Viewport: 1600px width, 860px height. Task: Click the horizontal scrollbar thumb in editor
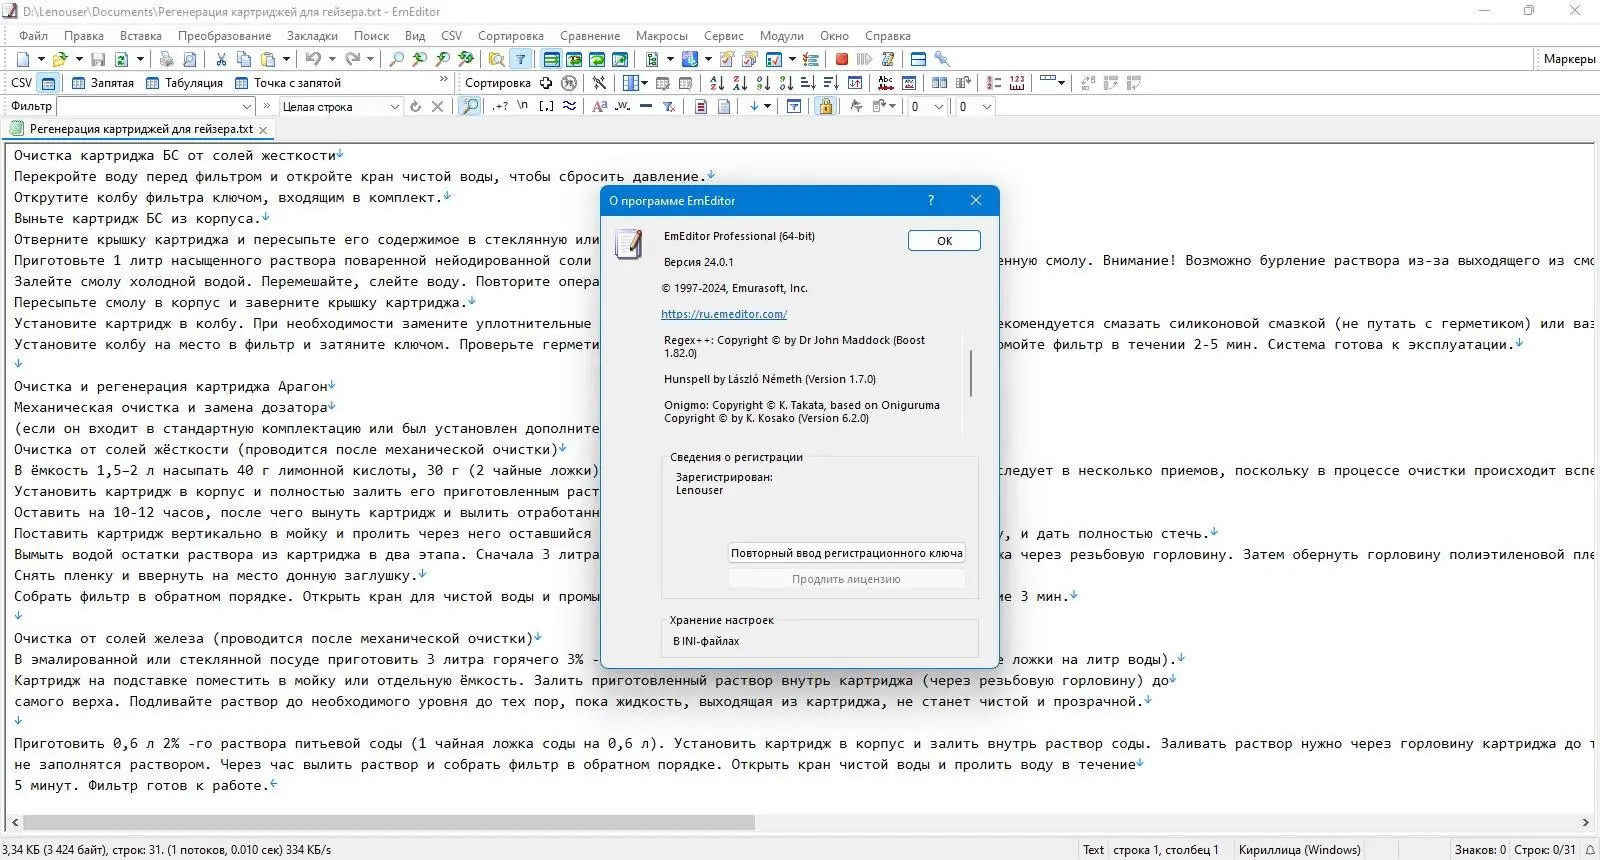389,823
